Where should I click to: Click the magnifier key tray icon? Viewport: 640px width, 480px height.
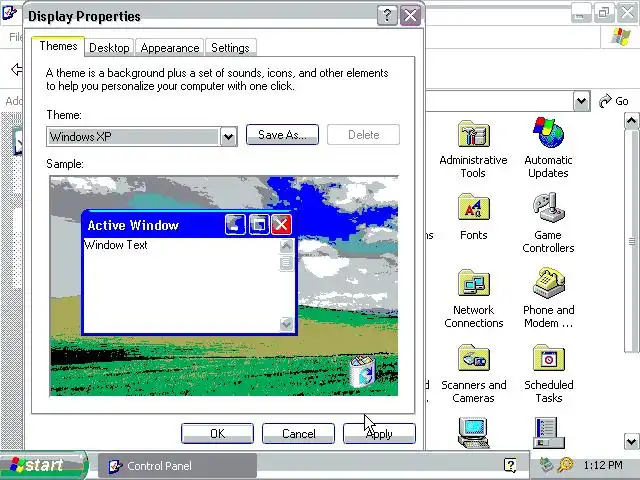[566, 465]
